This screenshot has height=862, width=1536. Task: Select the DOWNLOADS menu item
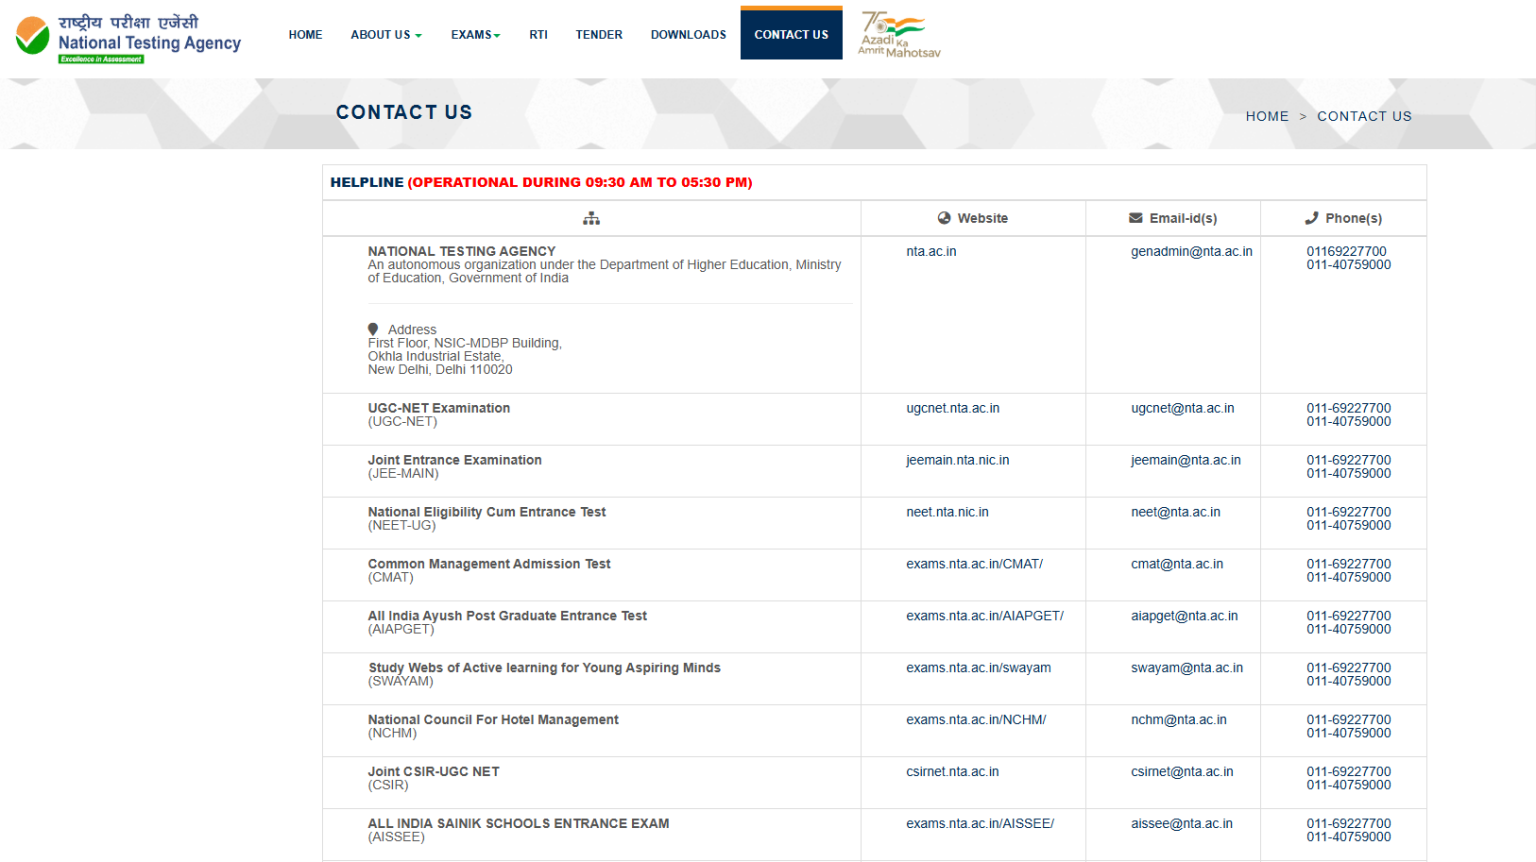coord(688,34)
